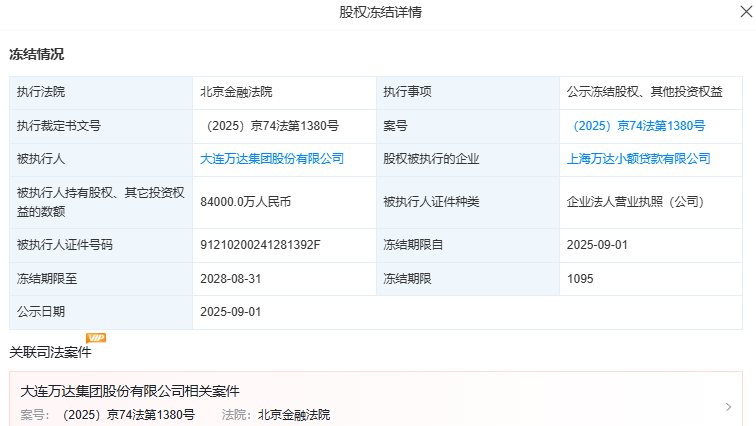The height and width of the screenshot is (426, 756).
Task: Select the 股权冻结详情 dialog title
Action: pos(380,12)
